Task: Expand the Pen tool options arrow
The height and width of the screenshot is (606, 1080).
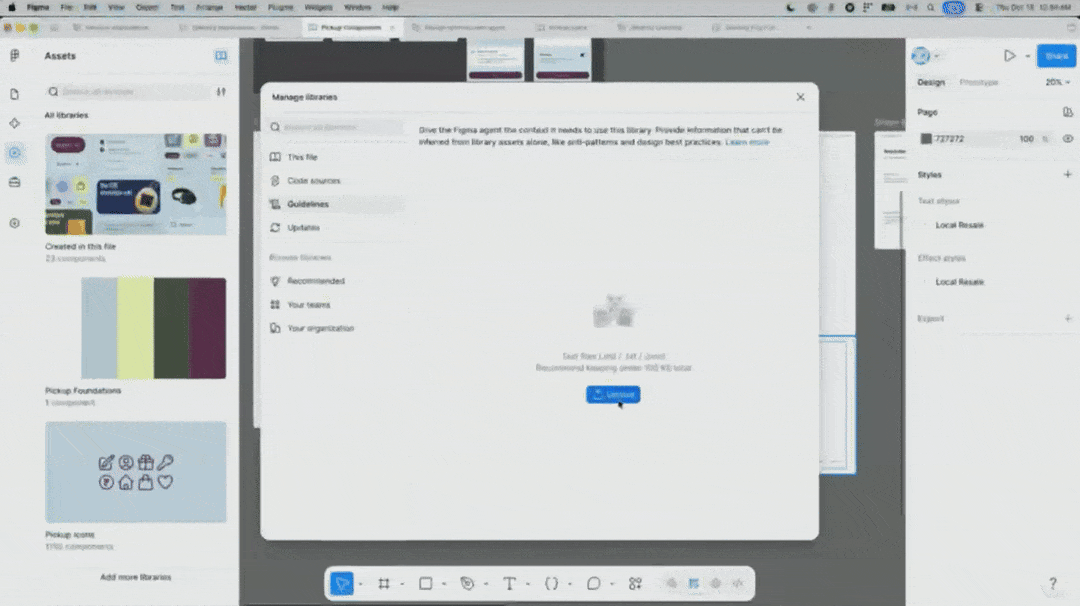Action: [486, 584]
